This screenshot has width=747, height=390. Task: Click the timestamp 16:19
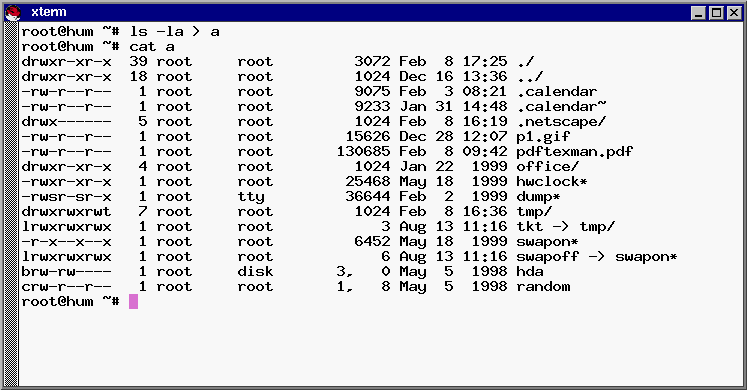click(485, 122)
